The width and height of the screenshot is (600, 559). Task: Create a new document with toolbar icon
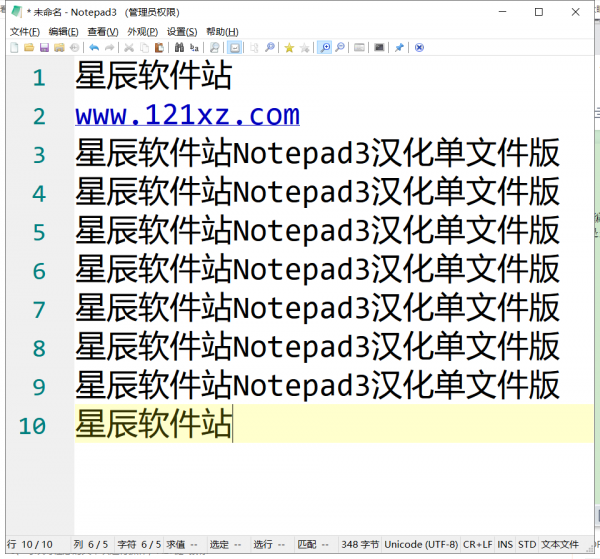pos(14,47)
